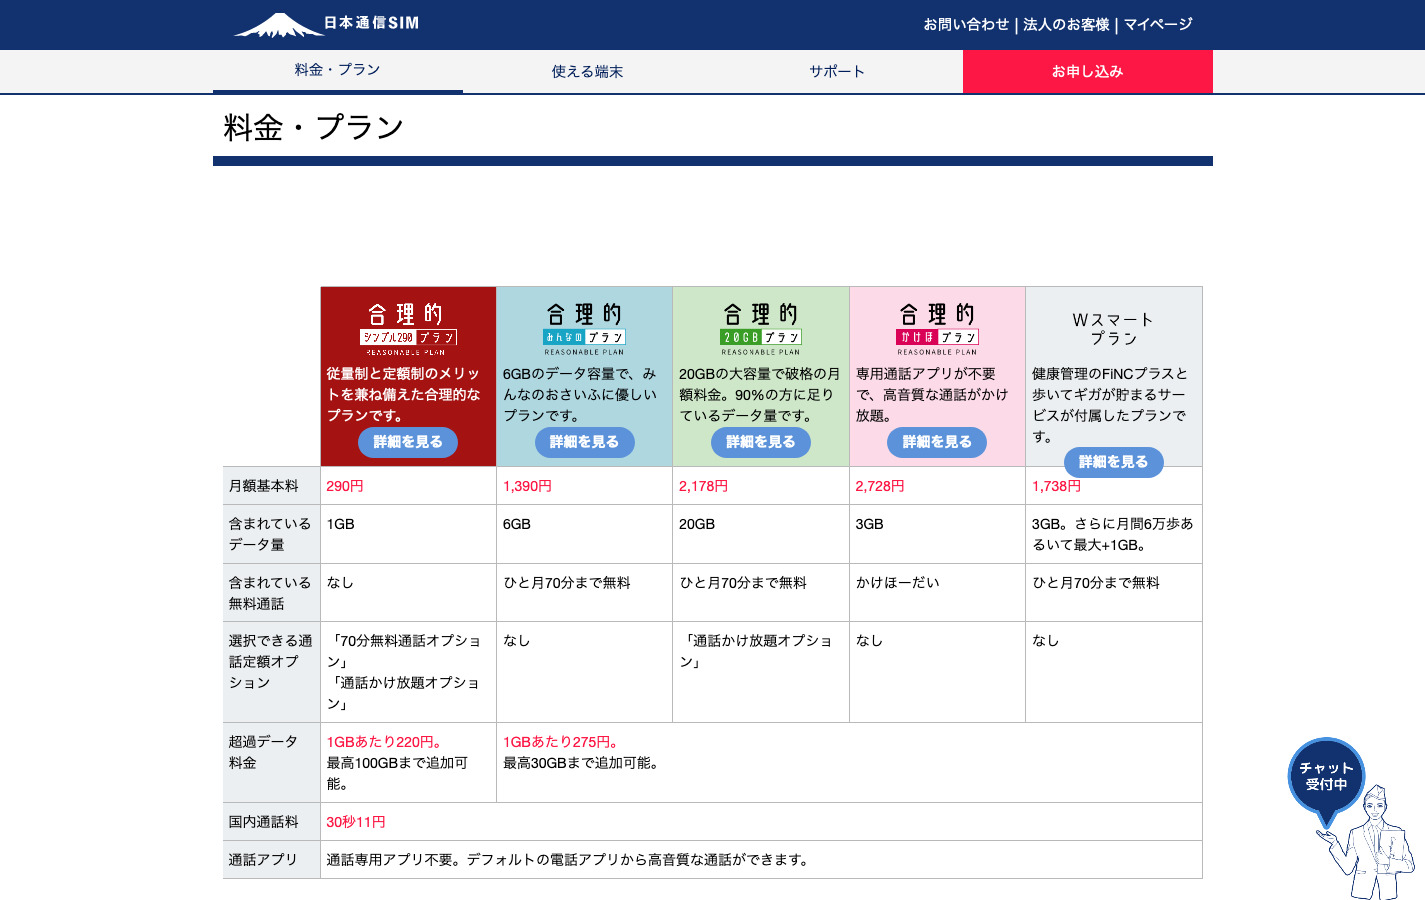Go to the サポート tab

[837, 72]
